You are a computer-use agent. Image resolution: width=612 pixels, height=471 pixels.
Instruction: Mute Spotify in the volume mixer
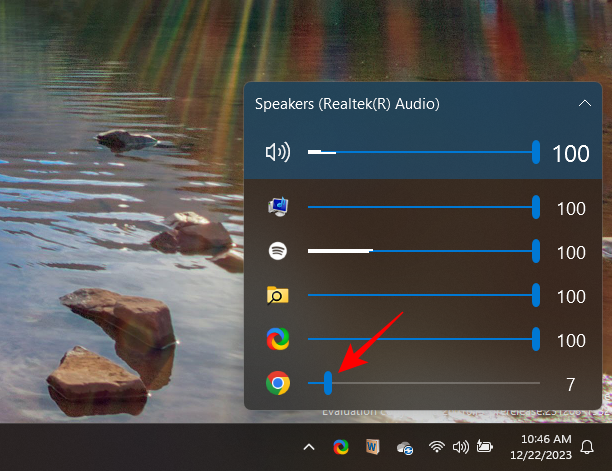coord(277,252)
